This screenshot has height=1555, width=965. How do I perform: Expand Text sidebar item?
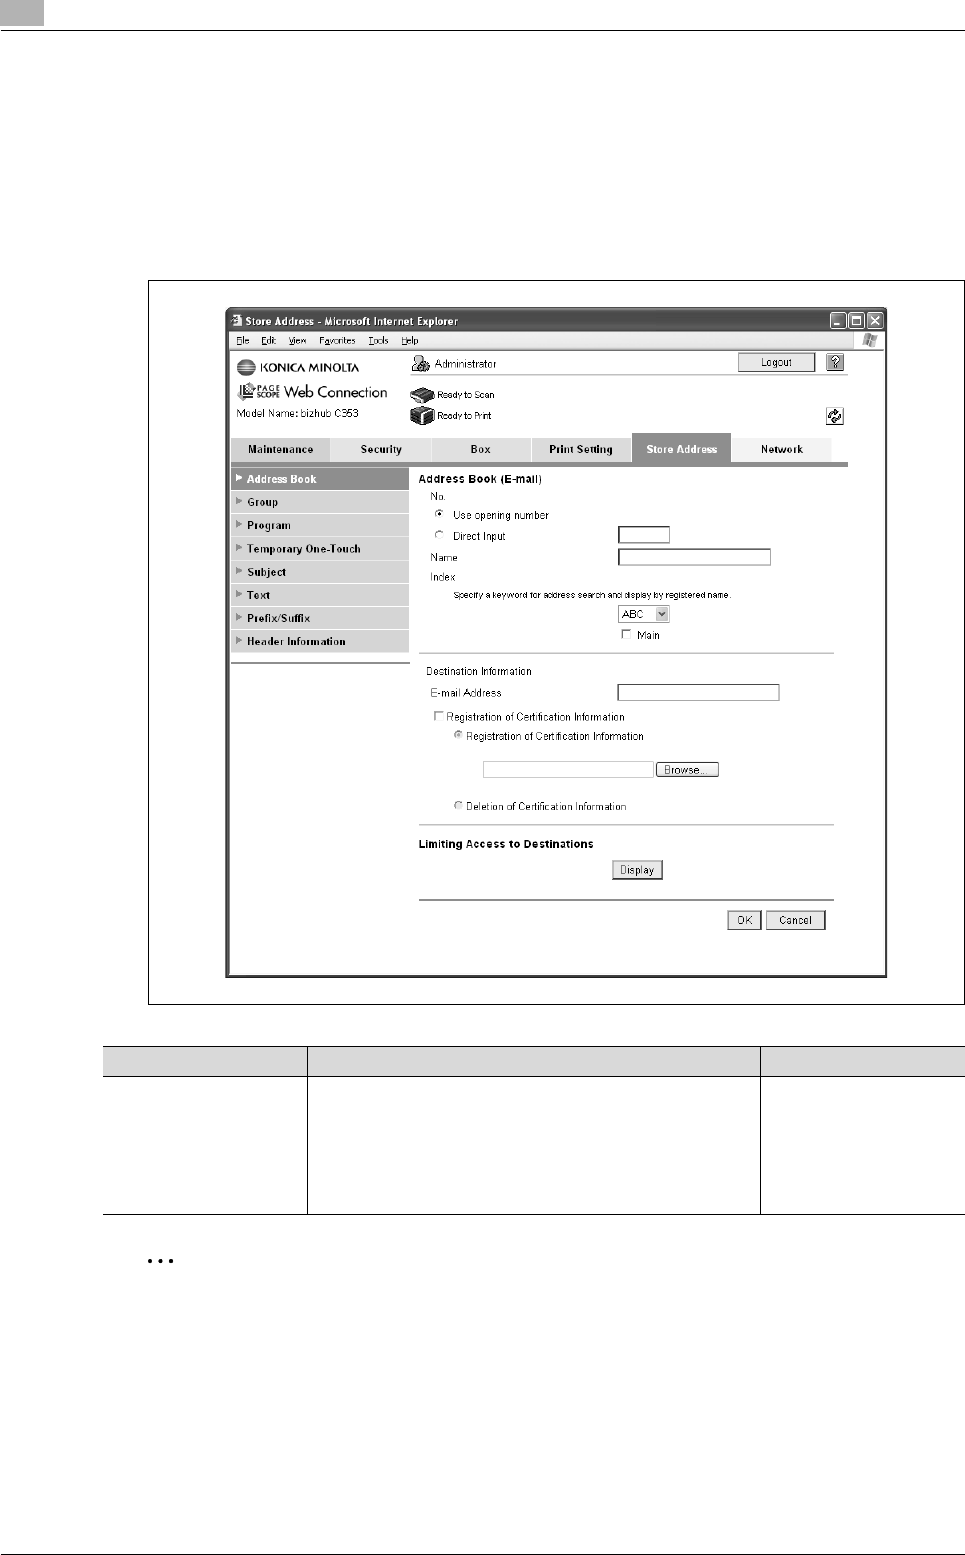coord(320,595)
